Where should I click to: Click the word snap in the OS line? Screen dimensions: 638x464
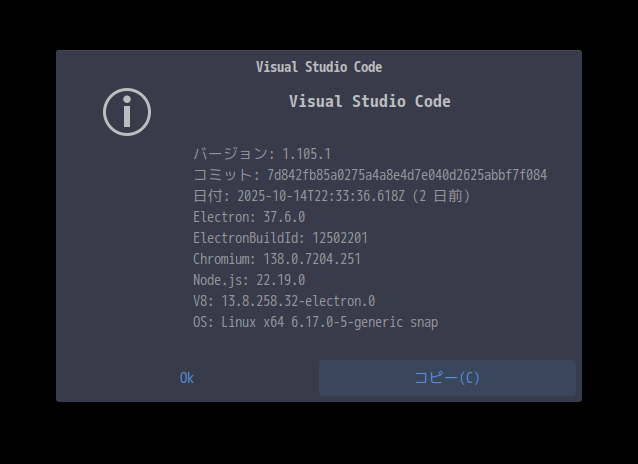423,322
